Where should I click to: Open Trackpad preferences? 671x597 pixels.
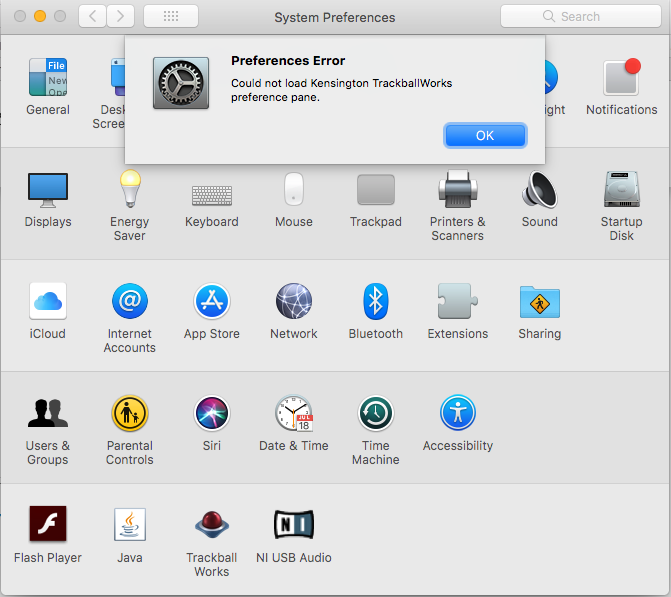[x=376, y=199]
